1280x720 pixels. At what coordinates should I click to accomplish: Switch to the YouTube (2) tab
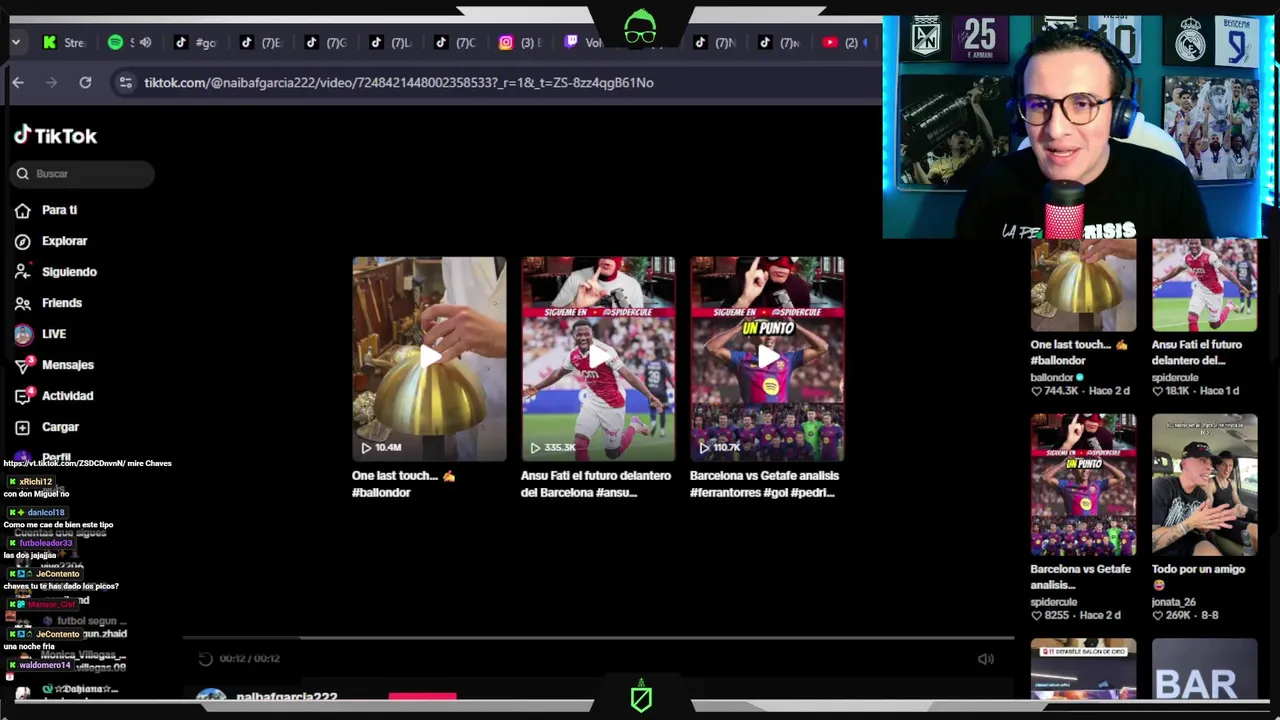click(845, 42)
